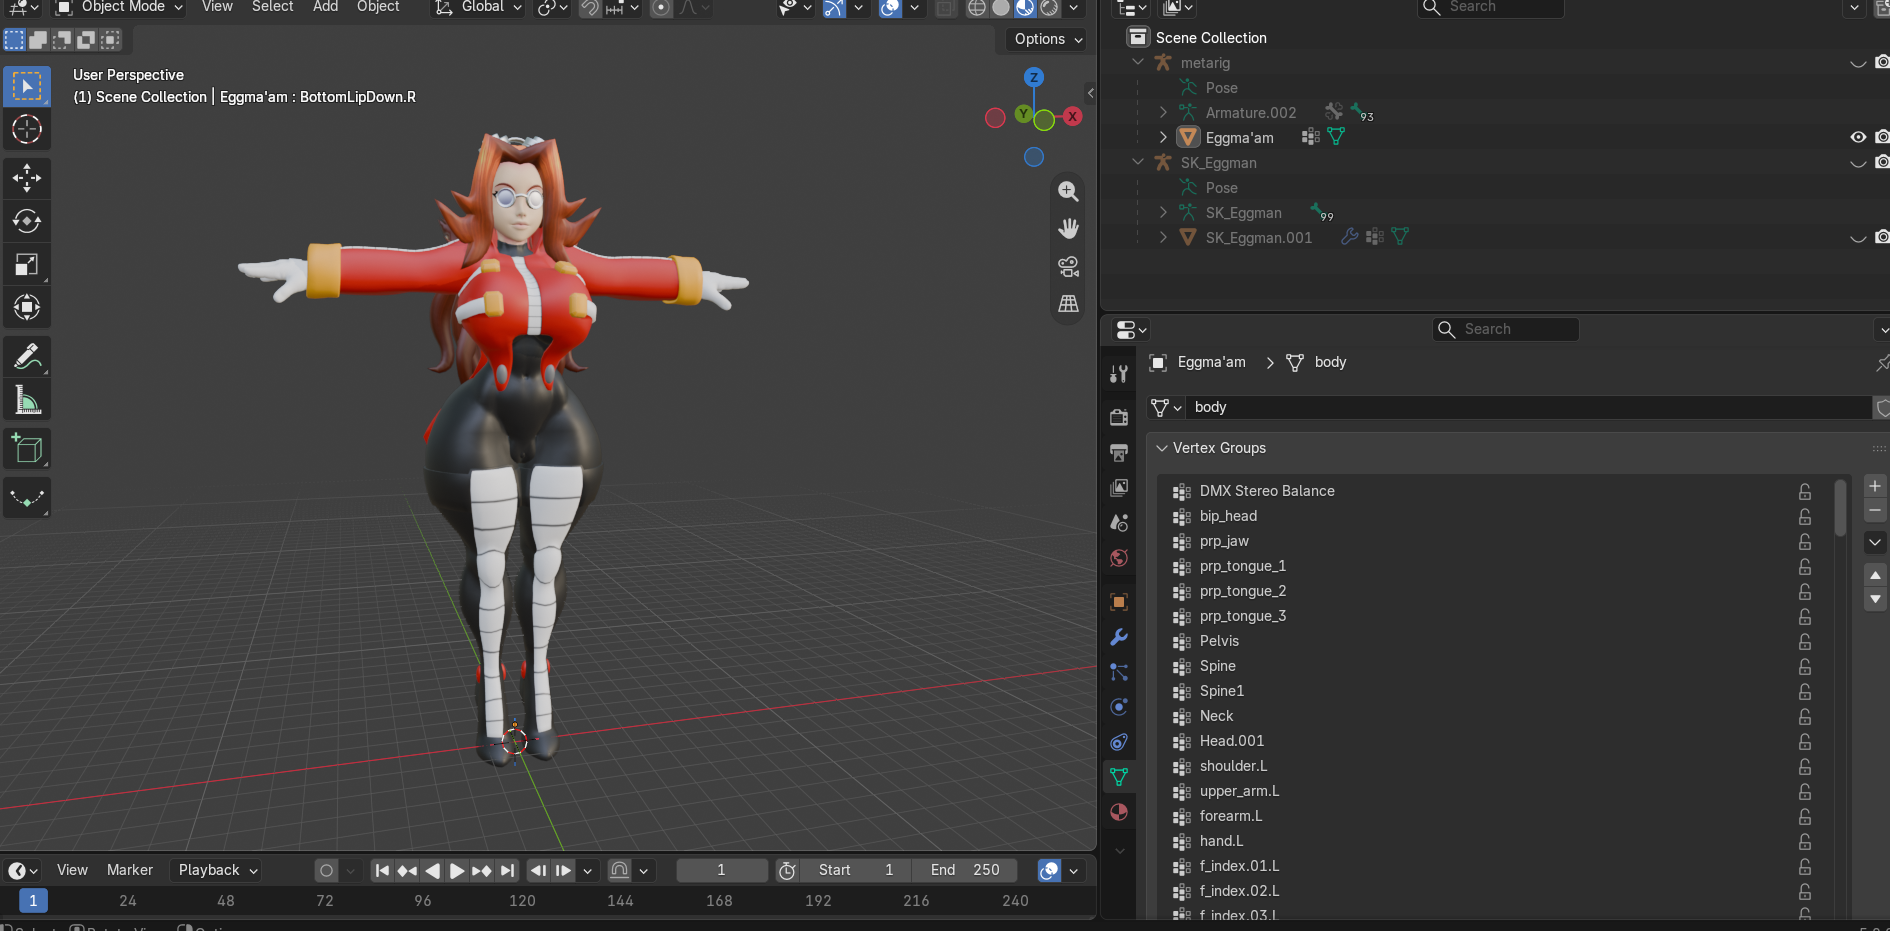Toggle proportional editing in viewport header
This screenshot has height=931, width=1890.
pyautogui.click(x=661, y=8)
